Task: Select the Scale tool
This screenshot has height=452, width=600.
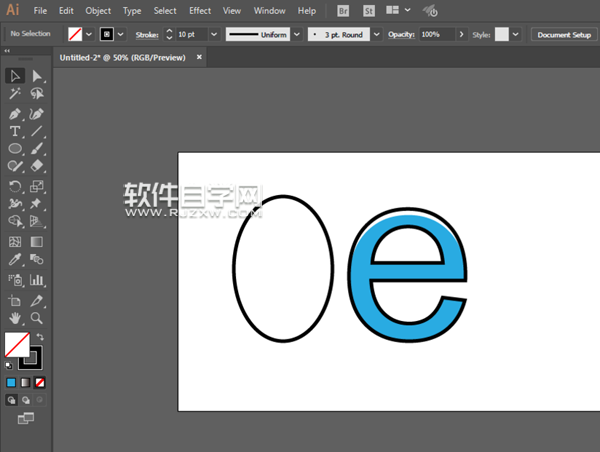Action: click(37, 186)
